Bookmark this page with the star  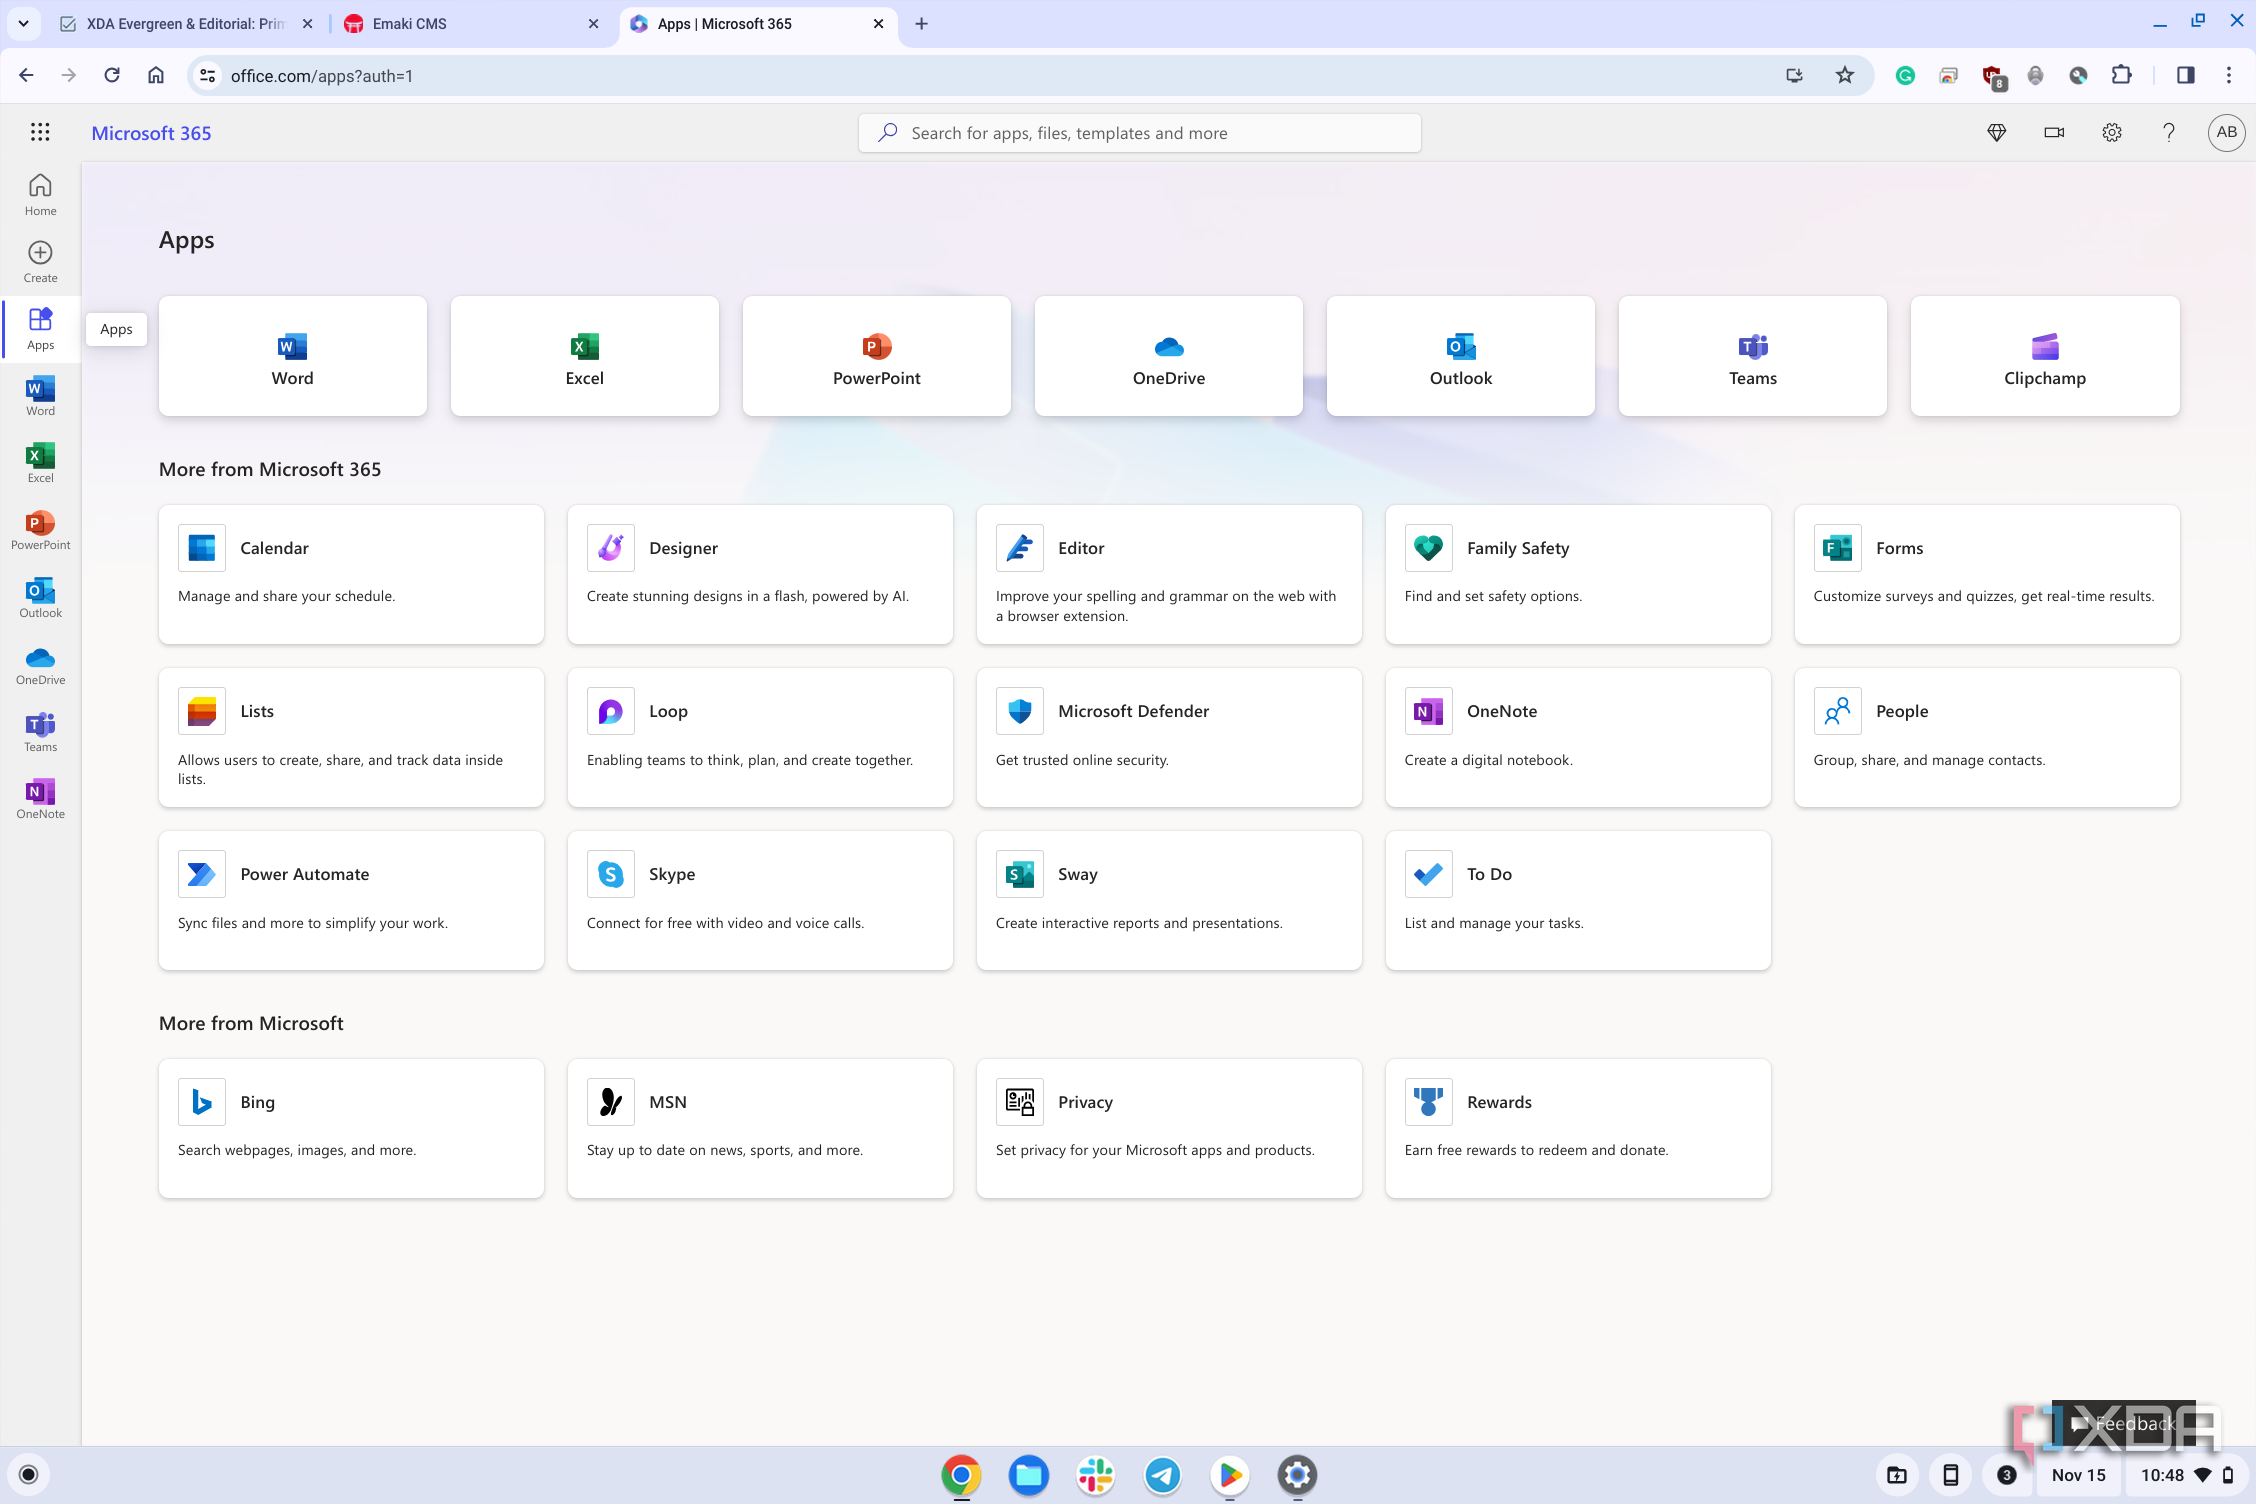point(1844,75)
